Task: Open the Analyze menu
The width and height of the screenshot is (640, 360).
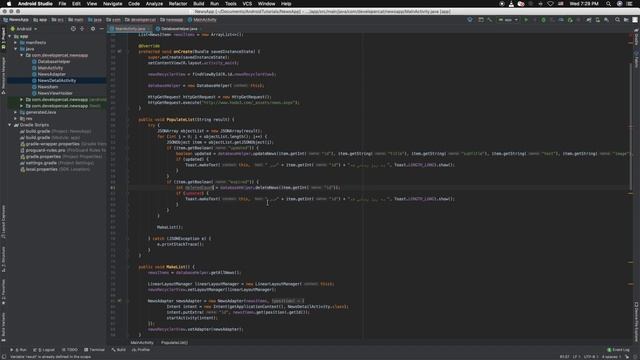Action: (x=154, y=4)
